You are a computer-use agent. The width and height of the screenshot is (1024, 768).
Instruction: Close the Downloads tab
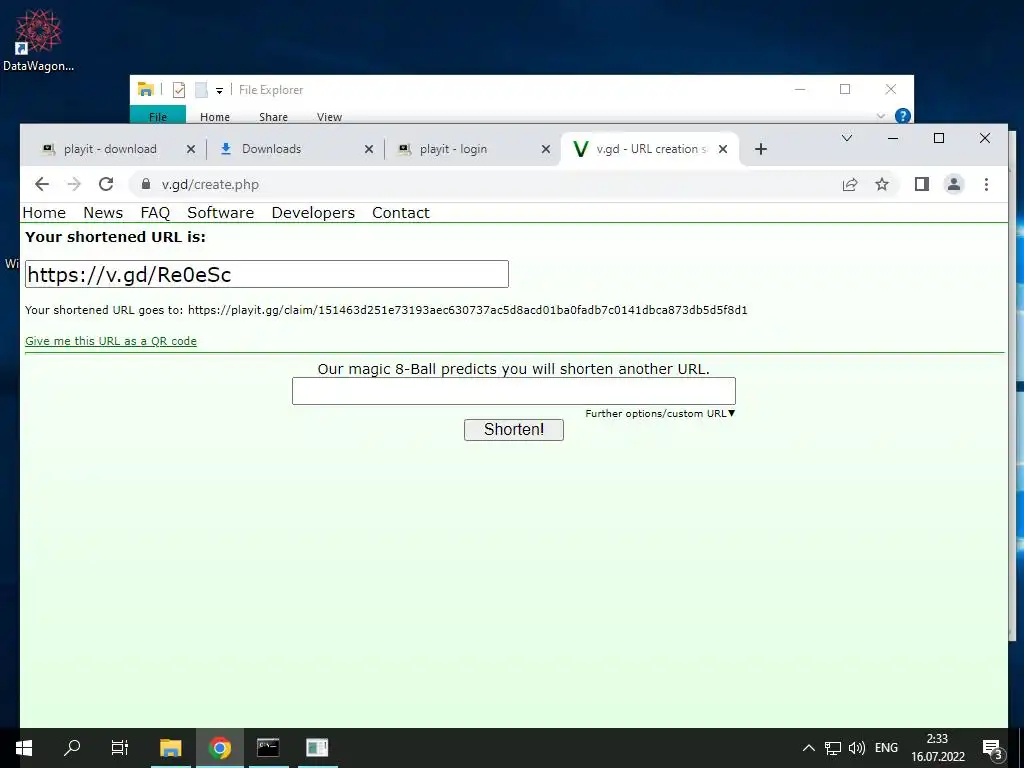coord(369,149)
